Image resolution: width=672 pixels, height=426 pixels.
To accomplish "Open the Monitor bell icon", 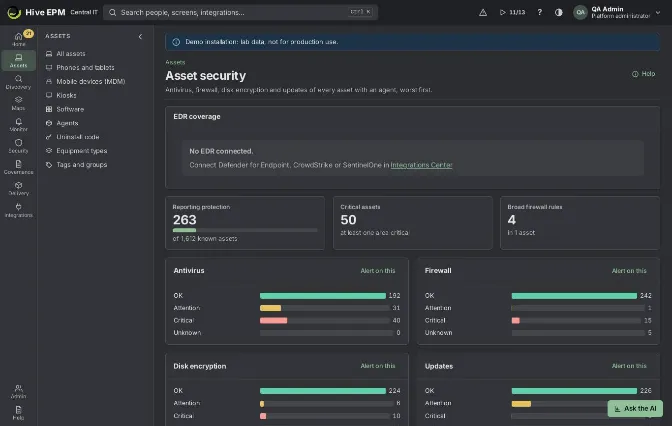I will [x=18, y=124].
